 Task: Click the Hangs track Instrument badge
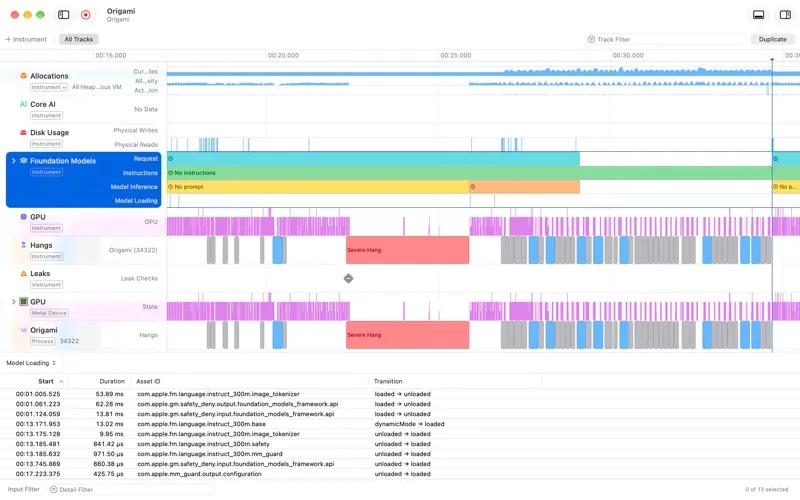point(46,257)
